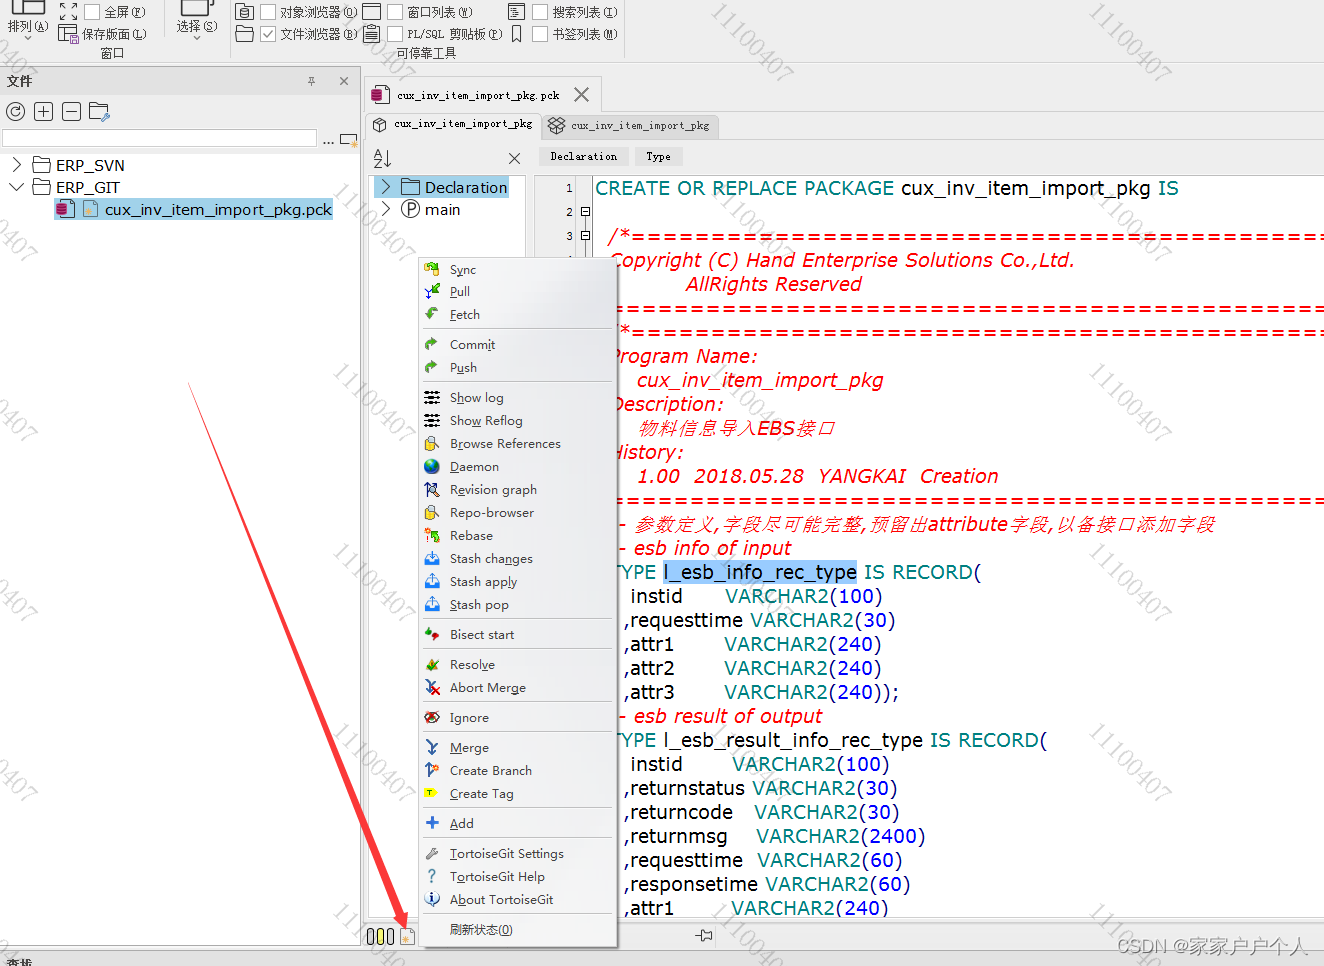Click the pin icon at bottom right

(704, 936)
